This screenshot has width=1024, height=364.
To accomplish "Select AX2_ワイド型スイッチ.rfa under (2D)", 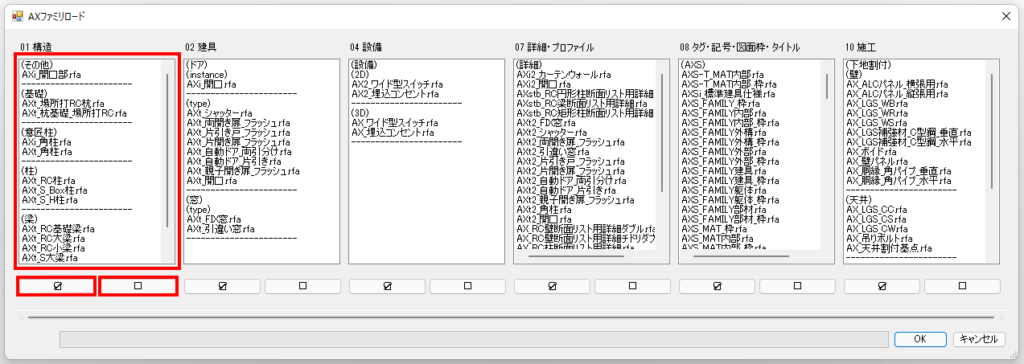I will tap(397, 84).
